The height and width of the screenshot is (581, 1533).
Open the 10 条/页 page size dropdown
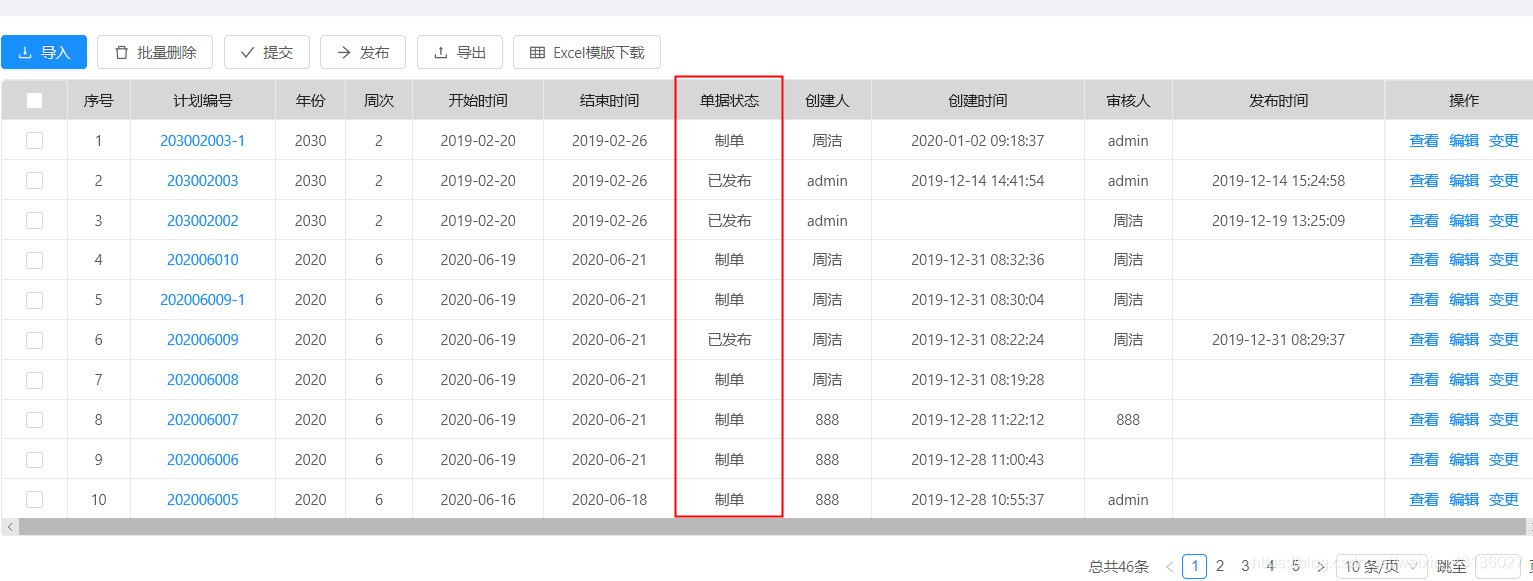[x=1381, y=567]
